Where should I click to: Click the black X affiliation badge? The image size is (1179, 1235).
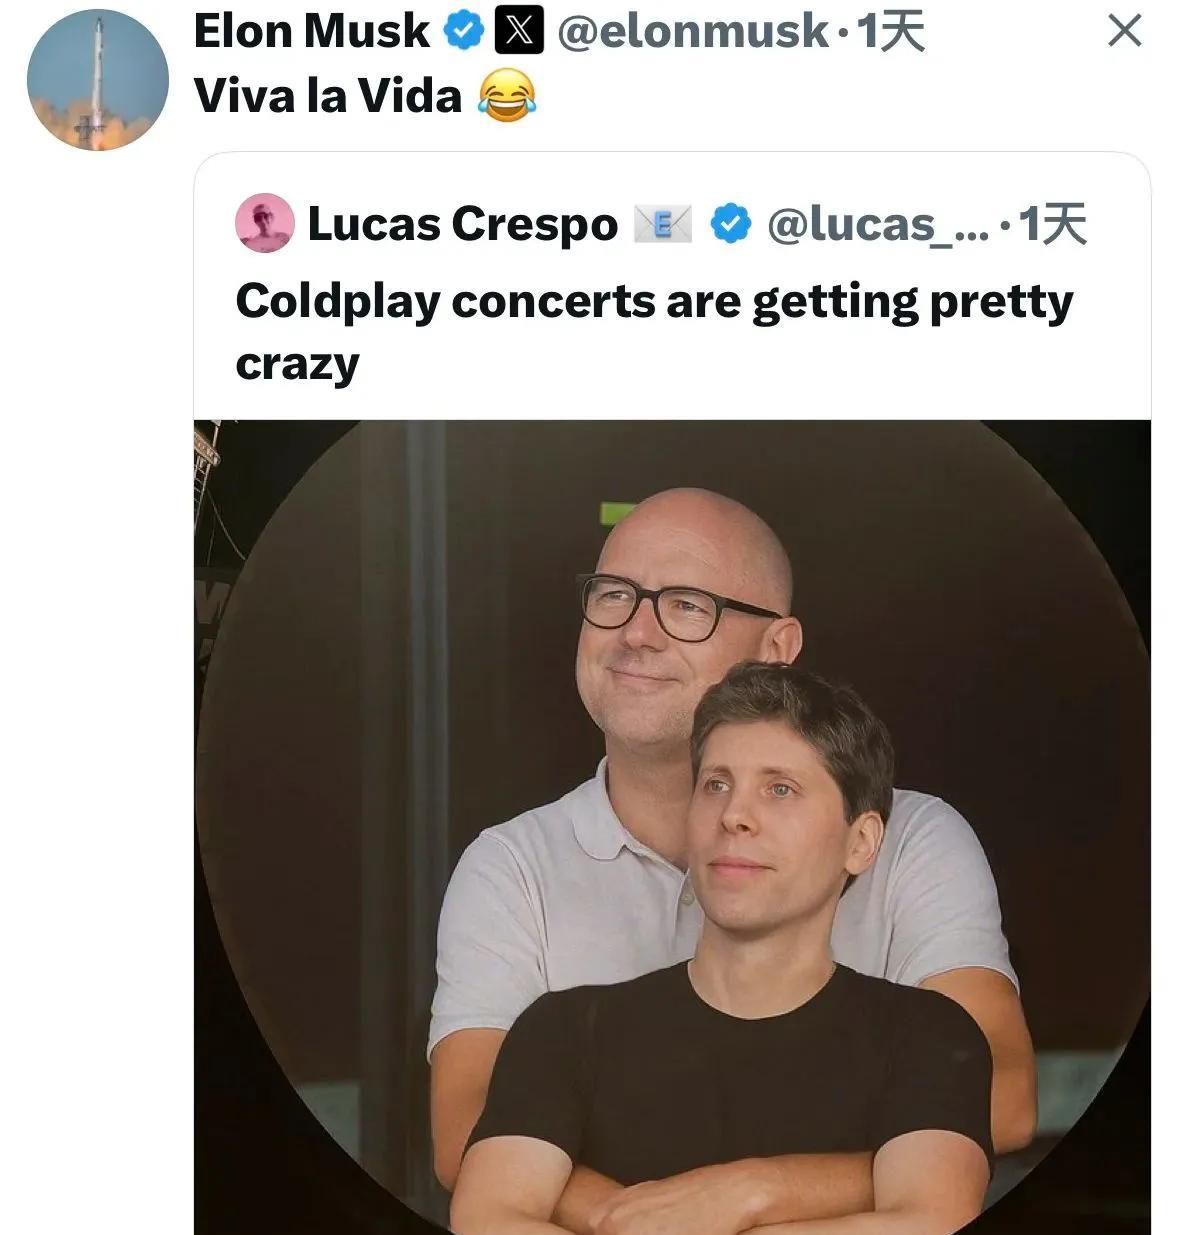(520, 32)
